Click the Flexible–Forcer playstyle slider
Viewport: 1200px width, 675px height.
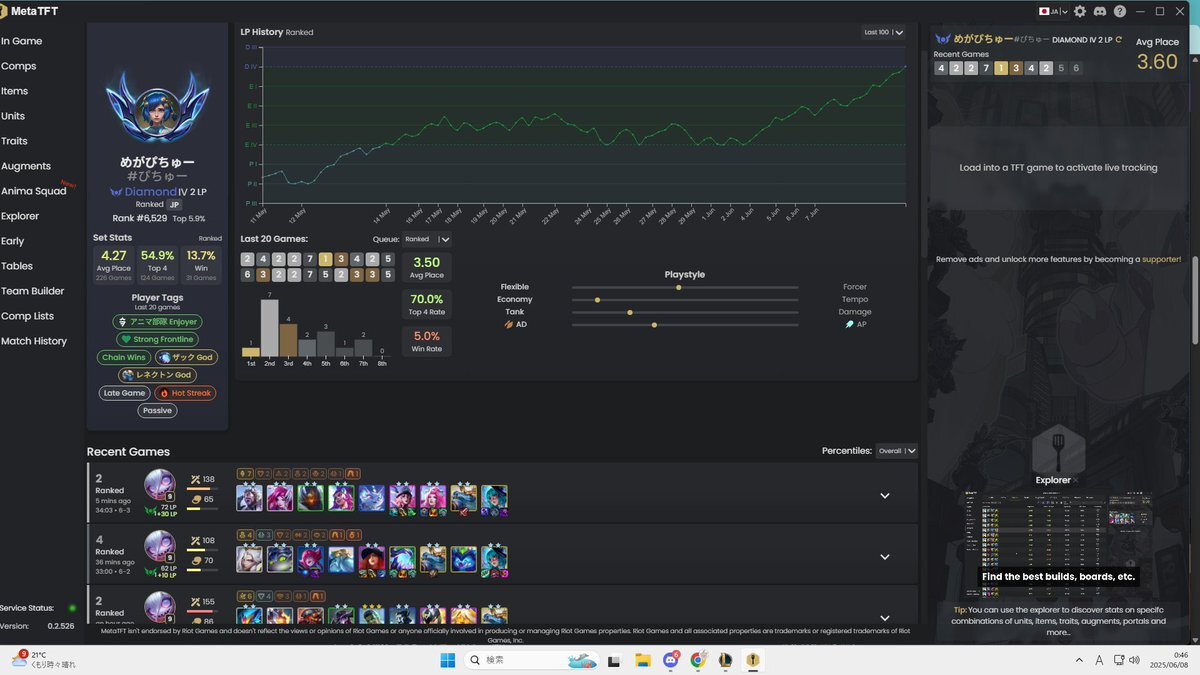click(685, 287)
